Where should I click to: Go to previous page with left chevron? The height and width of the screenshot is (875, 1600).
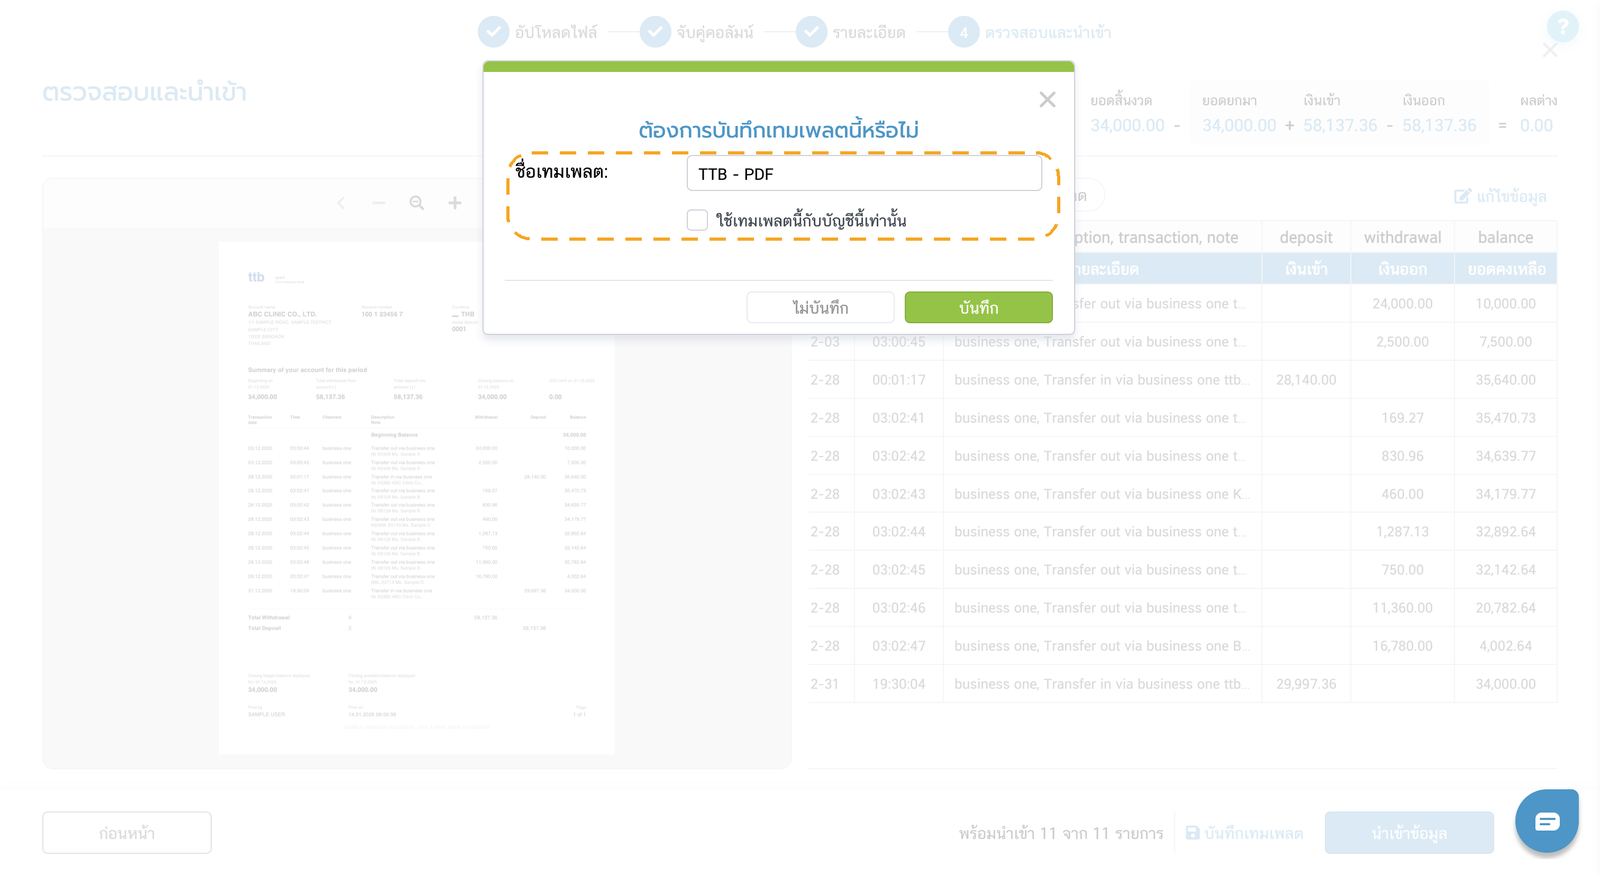(341, 203)
